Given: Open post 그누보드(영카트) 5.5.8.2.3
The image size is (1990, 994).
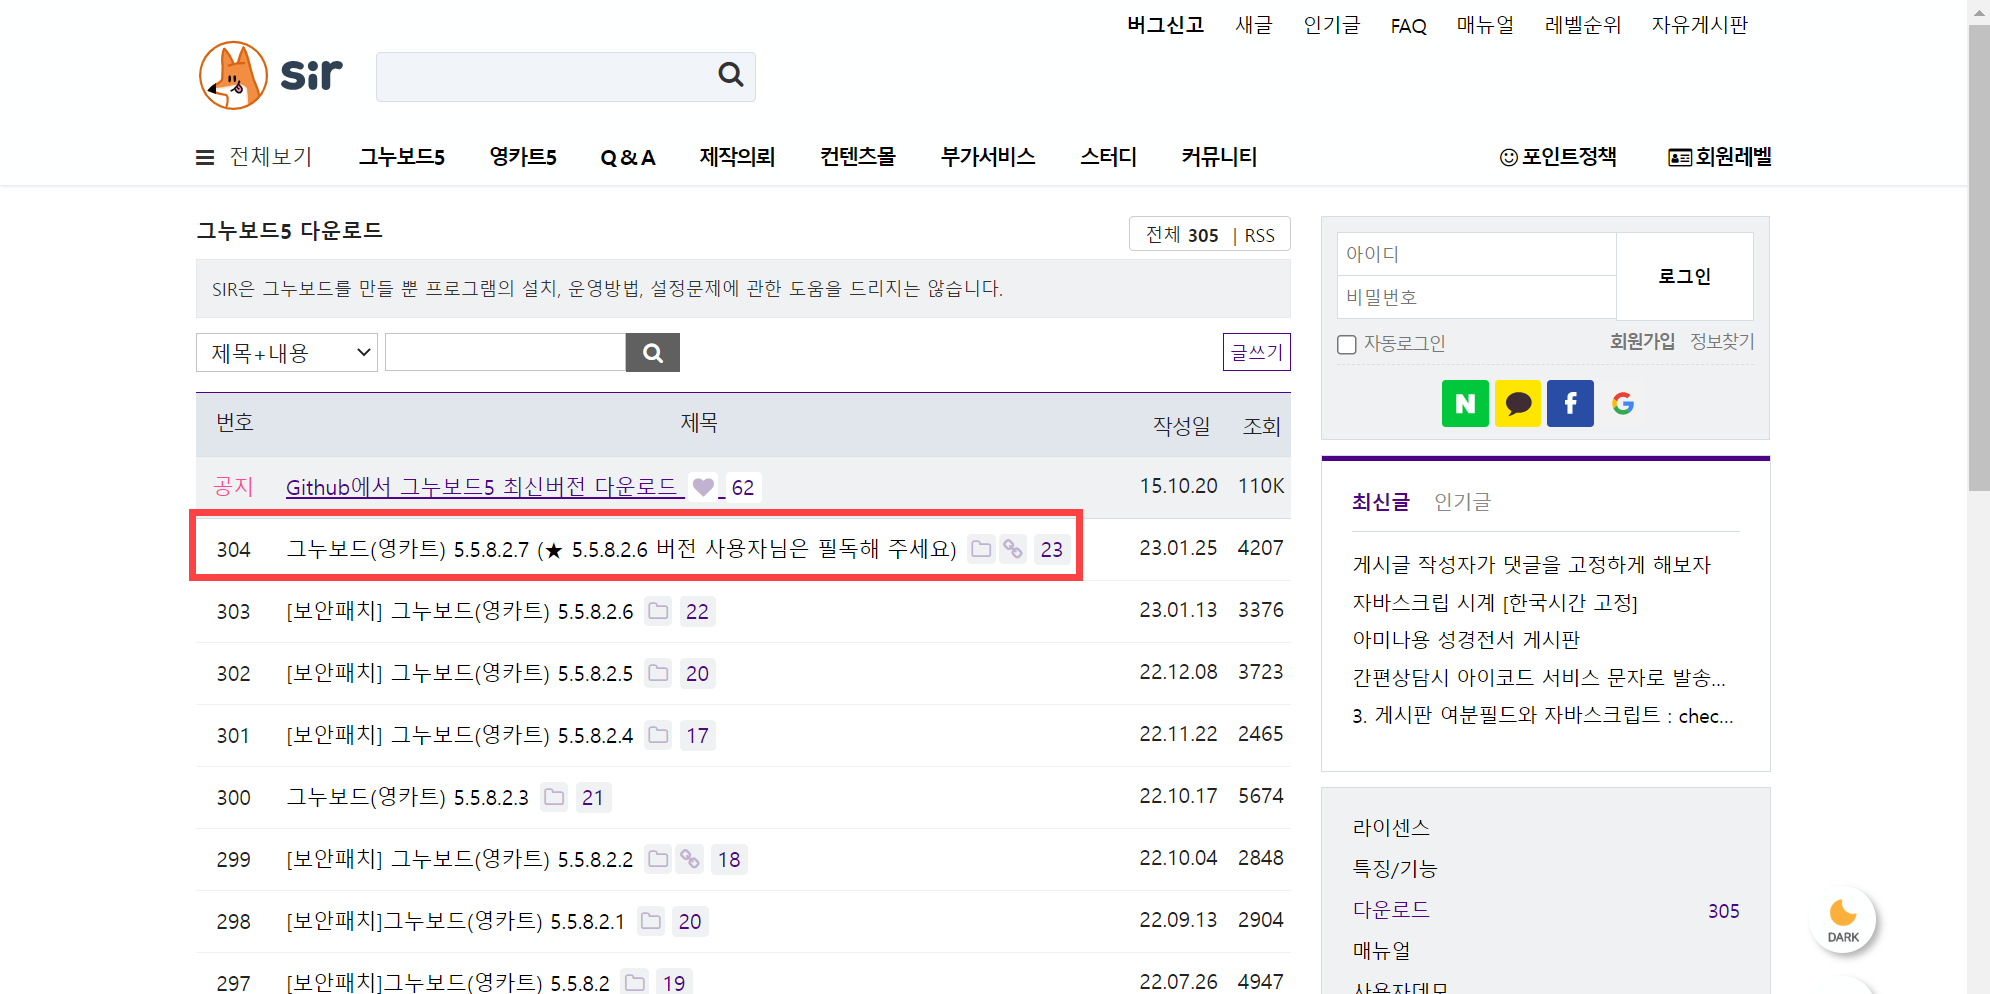Looking at the screenshot, I should 407,797.
